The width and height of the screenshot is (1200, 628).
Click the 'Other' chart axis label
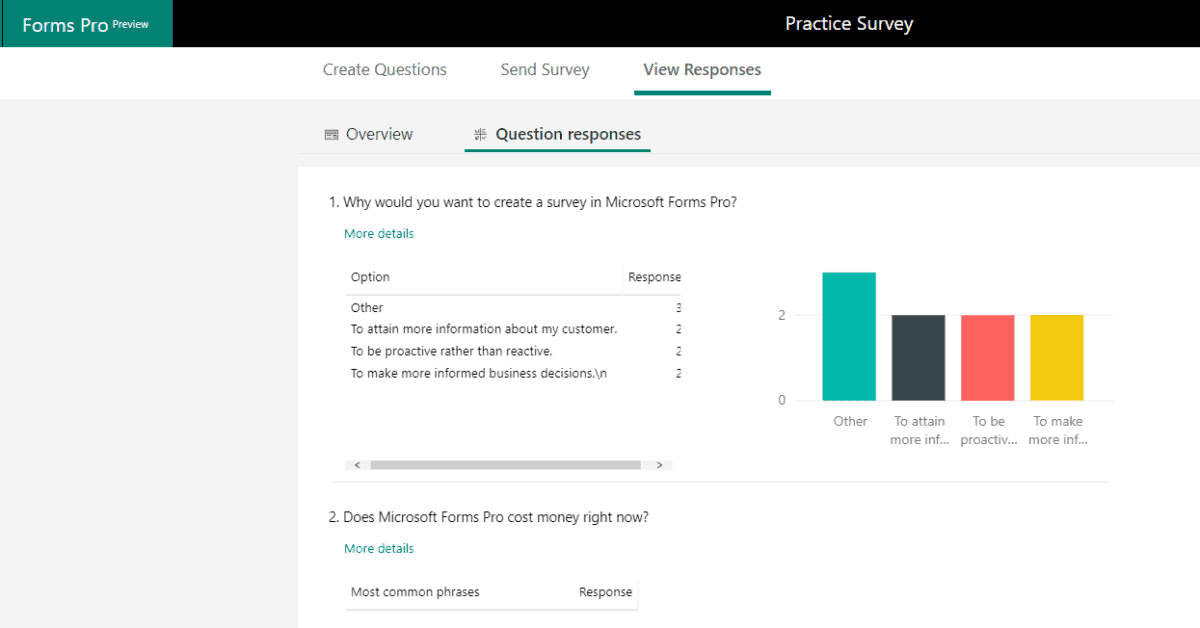pyautogui.click(x=850, y=421)
